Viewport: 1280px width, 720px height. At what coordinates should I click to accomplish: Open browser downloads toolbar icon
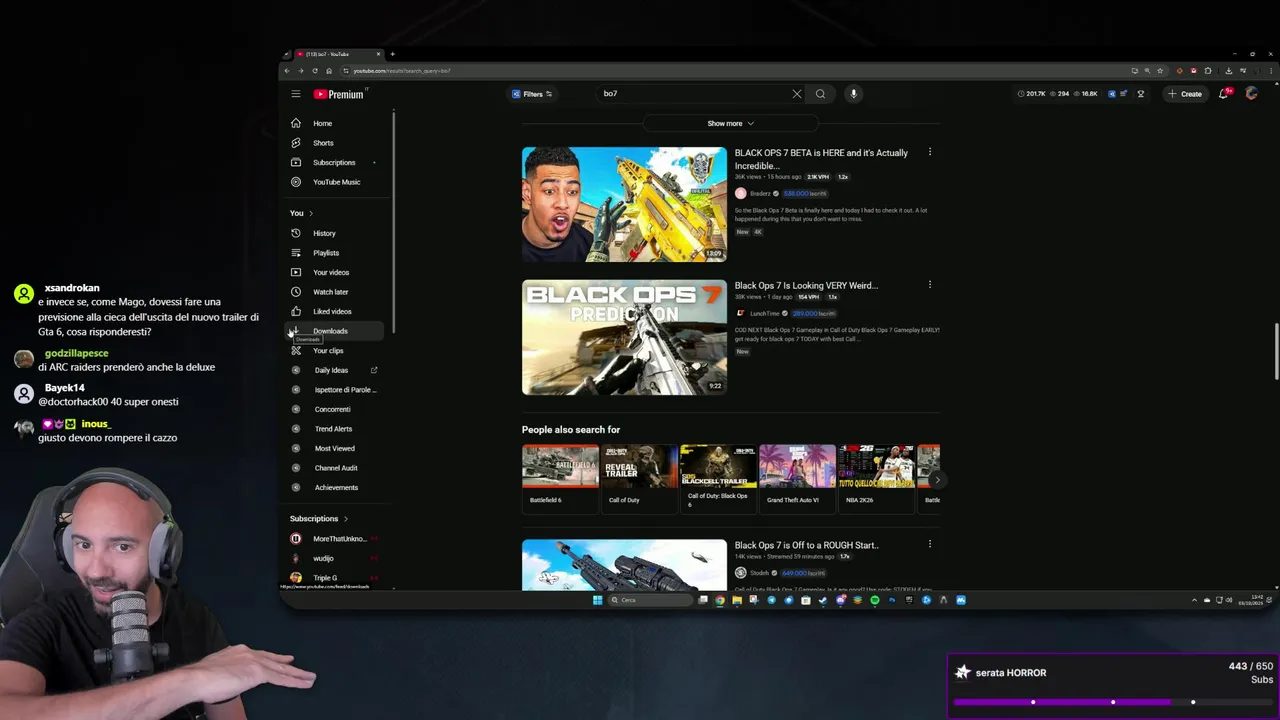tap(1228, 71)
